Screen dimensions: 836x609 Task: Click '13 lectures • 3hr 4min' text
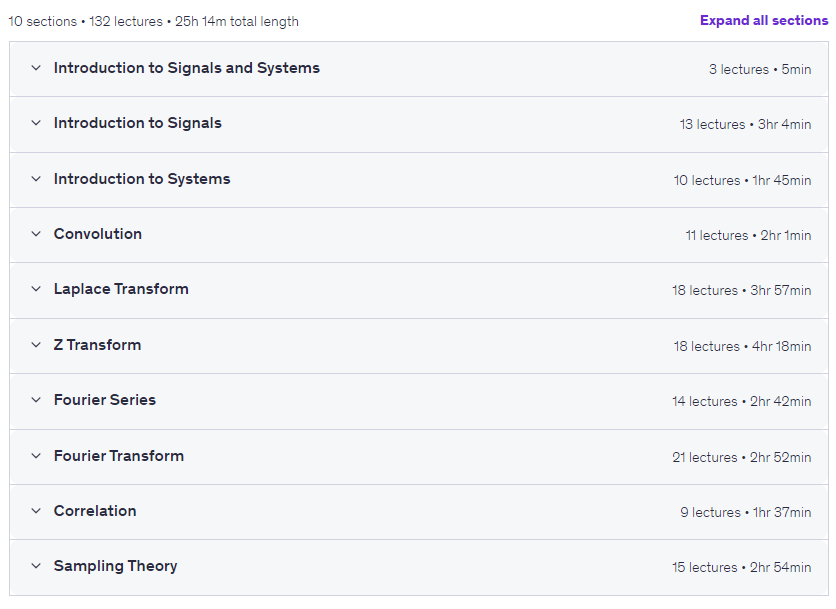(745, 124)
